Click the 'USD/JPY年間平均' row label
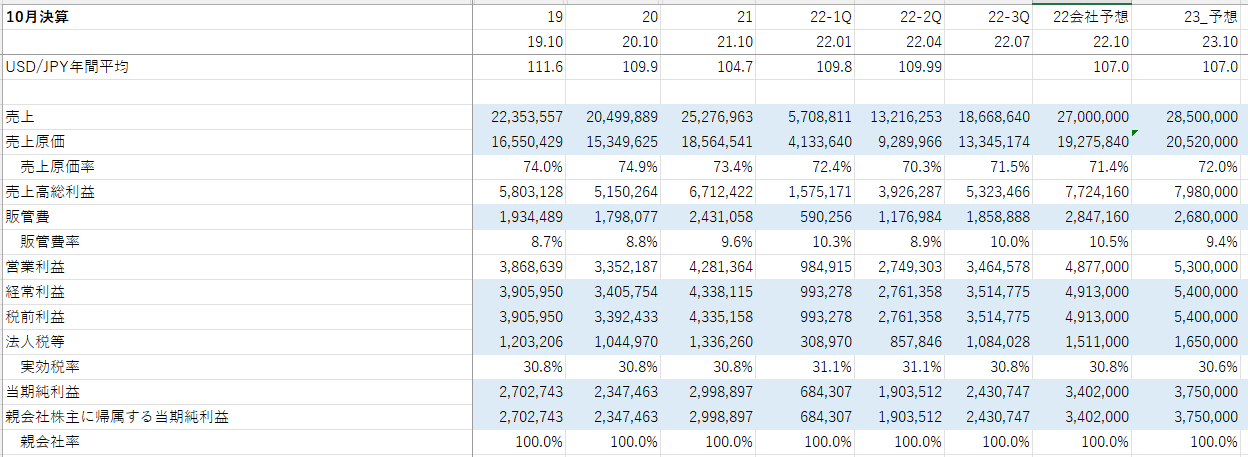Image resolution: width=1248 pixels, height=457 pixels. [x=237, y=67]
